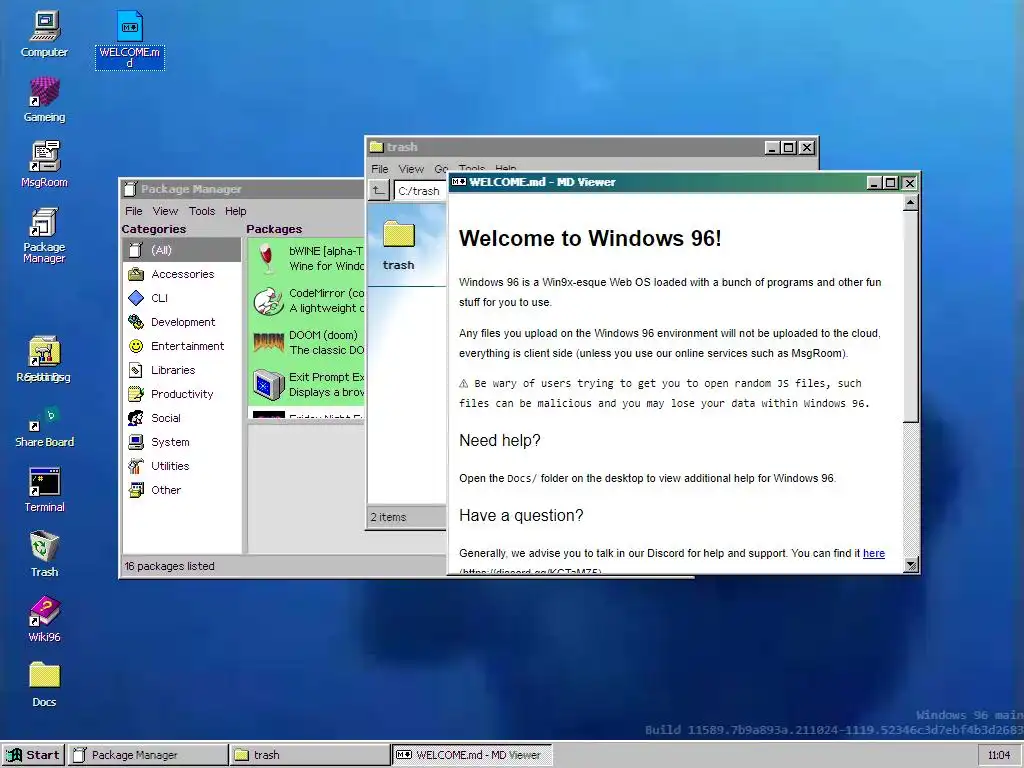This screenshot has height=768, width=1024.
Task: Open Package Manager Tools menu
Action: point(202,211)
